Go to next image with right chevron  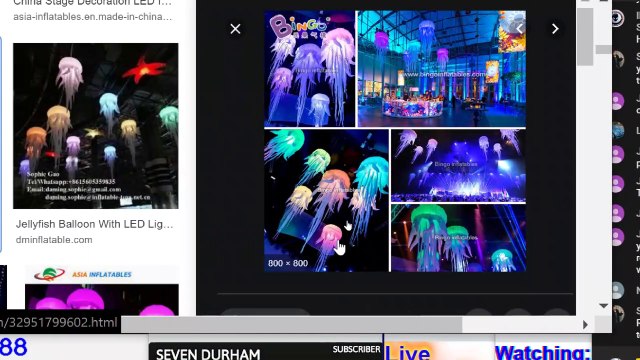555,29
